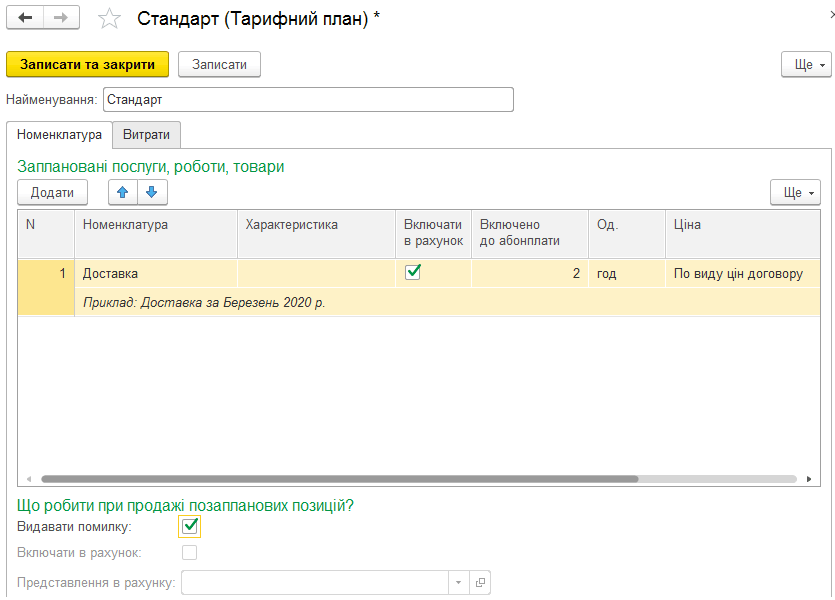
Task: Click the horizontal scrollbar thumb of the table
Action: tap(340, 479)
